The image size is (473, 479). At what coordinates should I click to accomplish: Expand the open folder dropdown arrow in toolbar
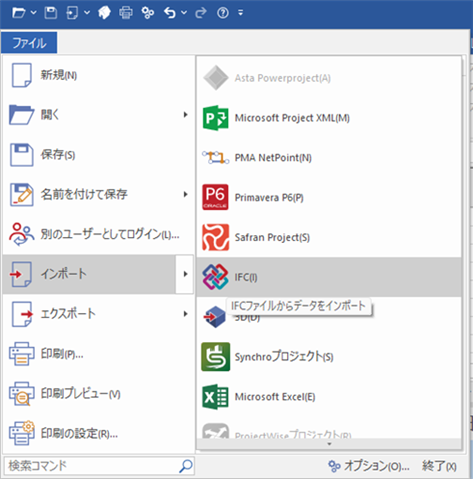point(34,13)
